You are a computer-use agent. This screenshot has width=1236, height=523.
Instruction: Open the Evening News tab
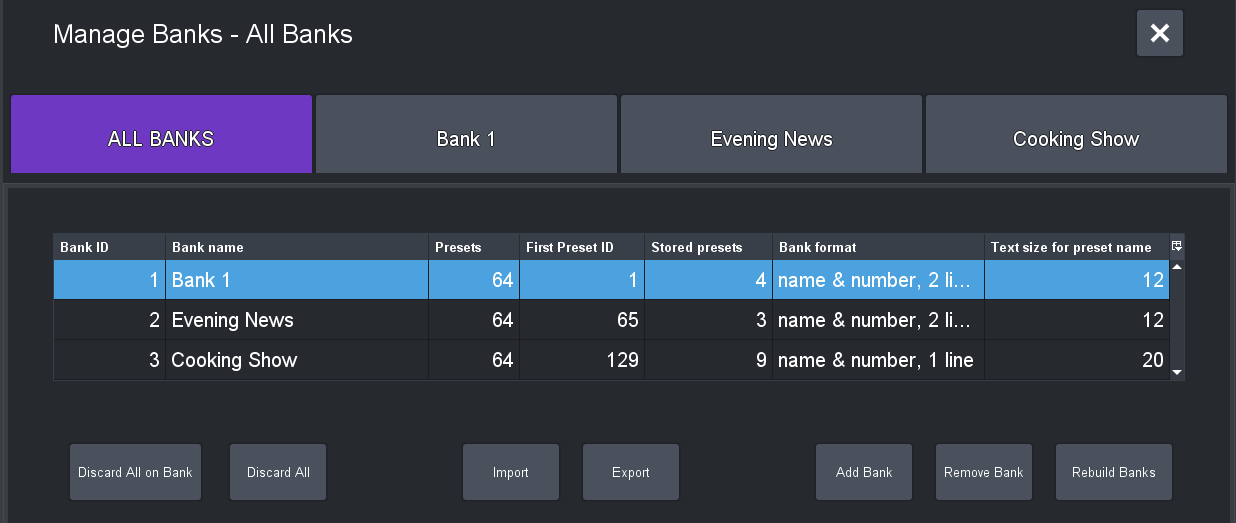(771, 135)
